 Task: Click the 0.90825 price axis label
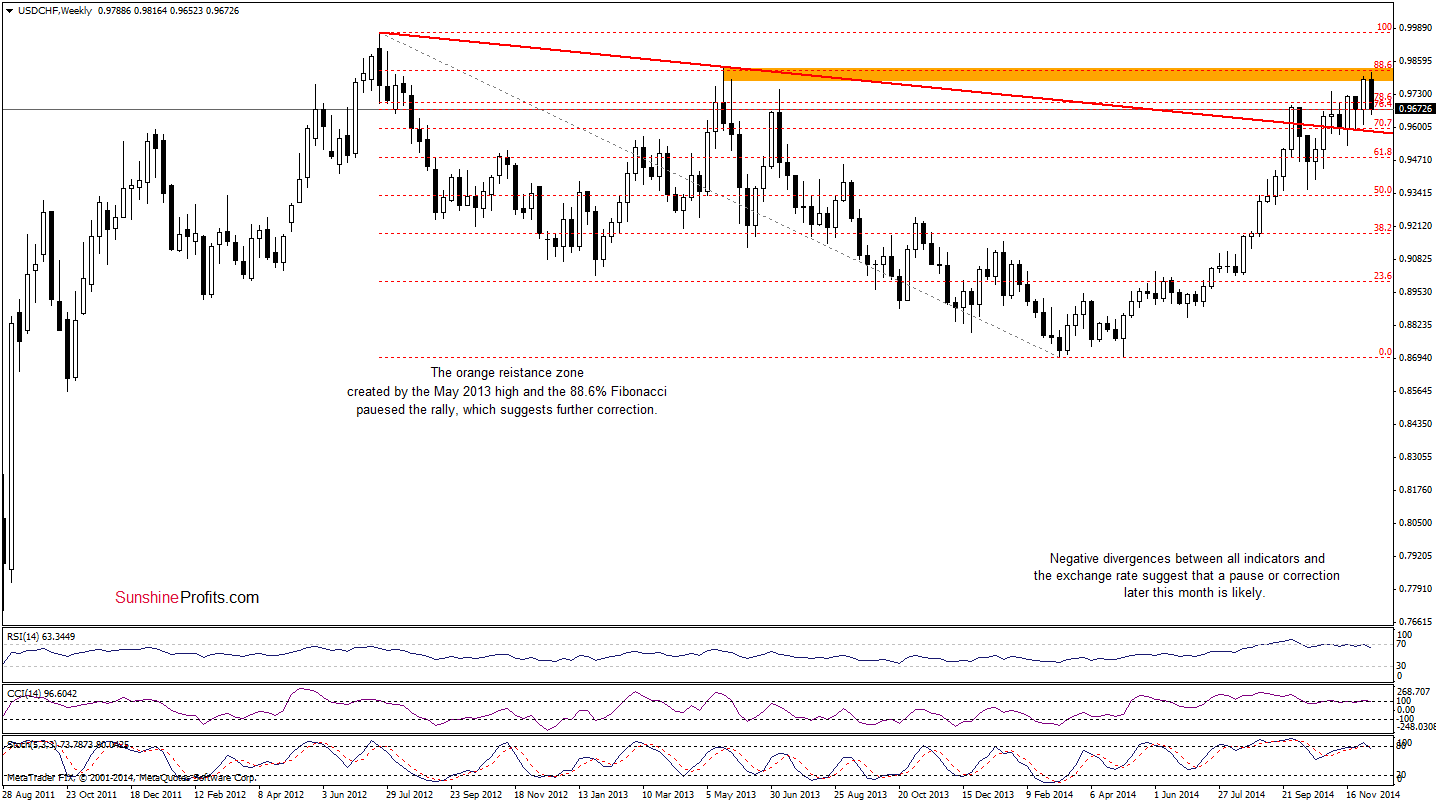coord(1415,259)
